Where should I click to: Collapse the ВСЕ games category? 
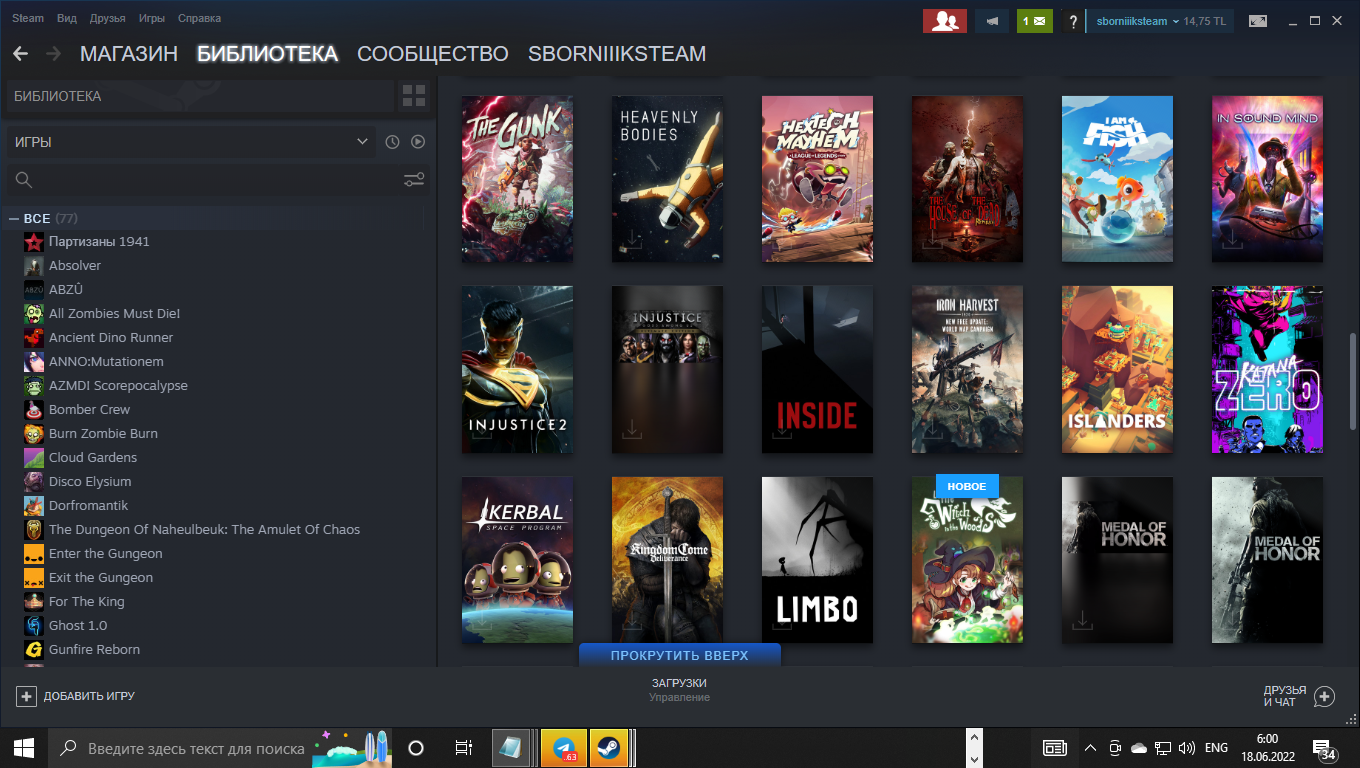coord(14,218)
